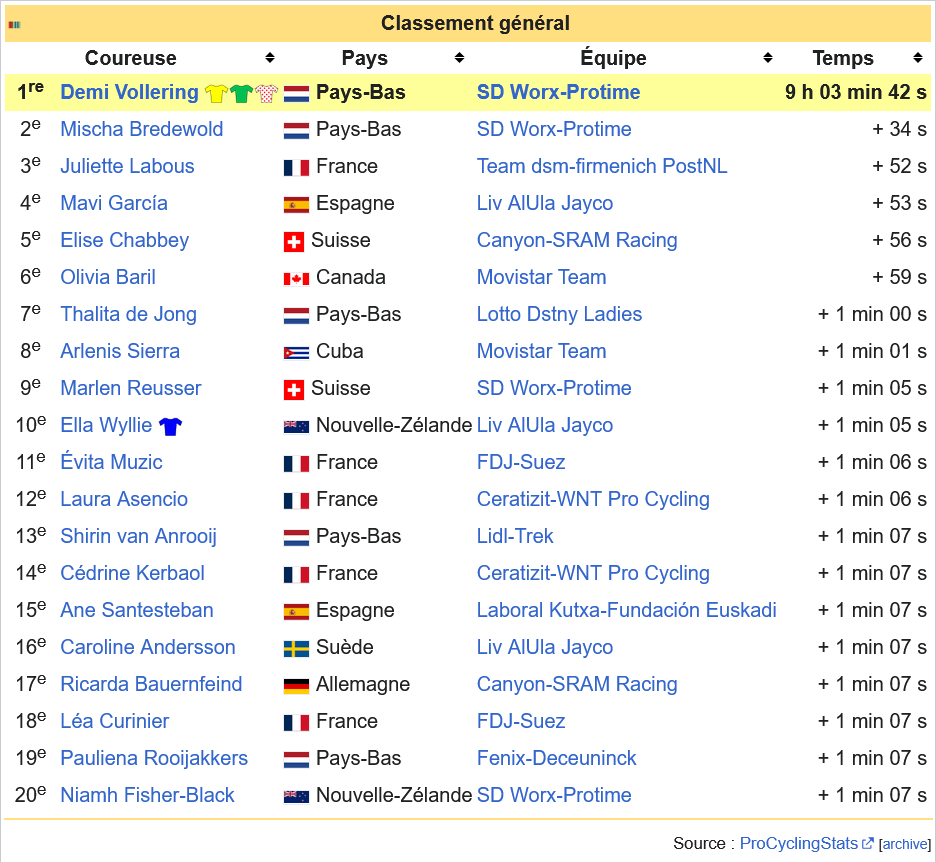The image size is (936, 862).
Task: Open Liv AlUla Jayco link in Mavi García's row
Action: [x=545, y=203]
